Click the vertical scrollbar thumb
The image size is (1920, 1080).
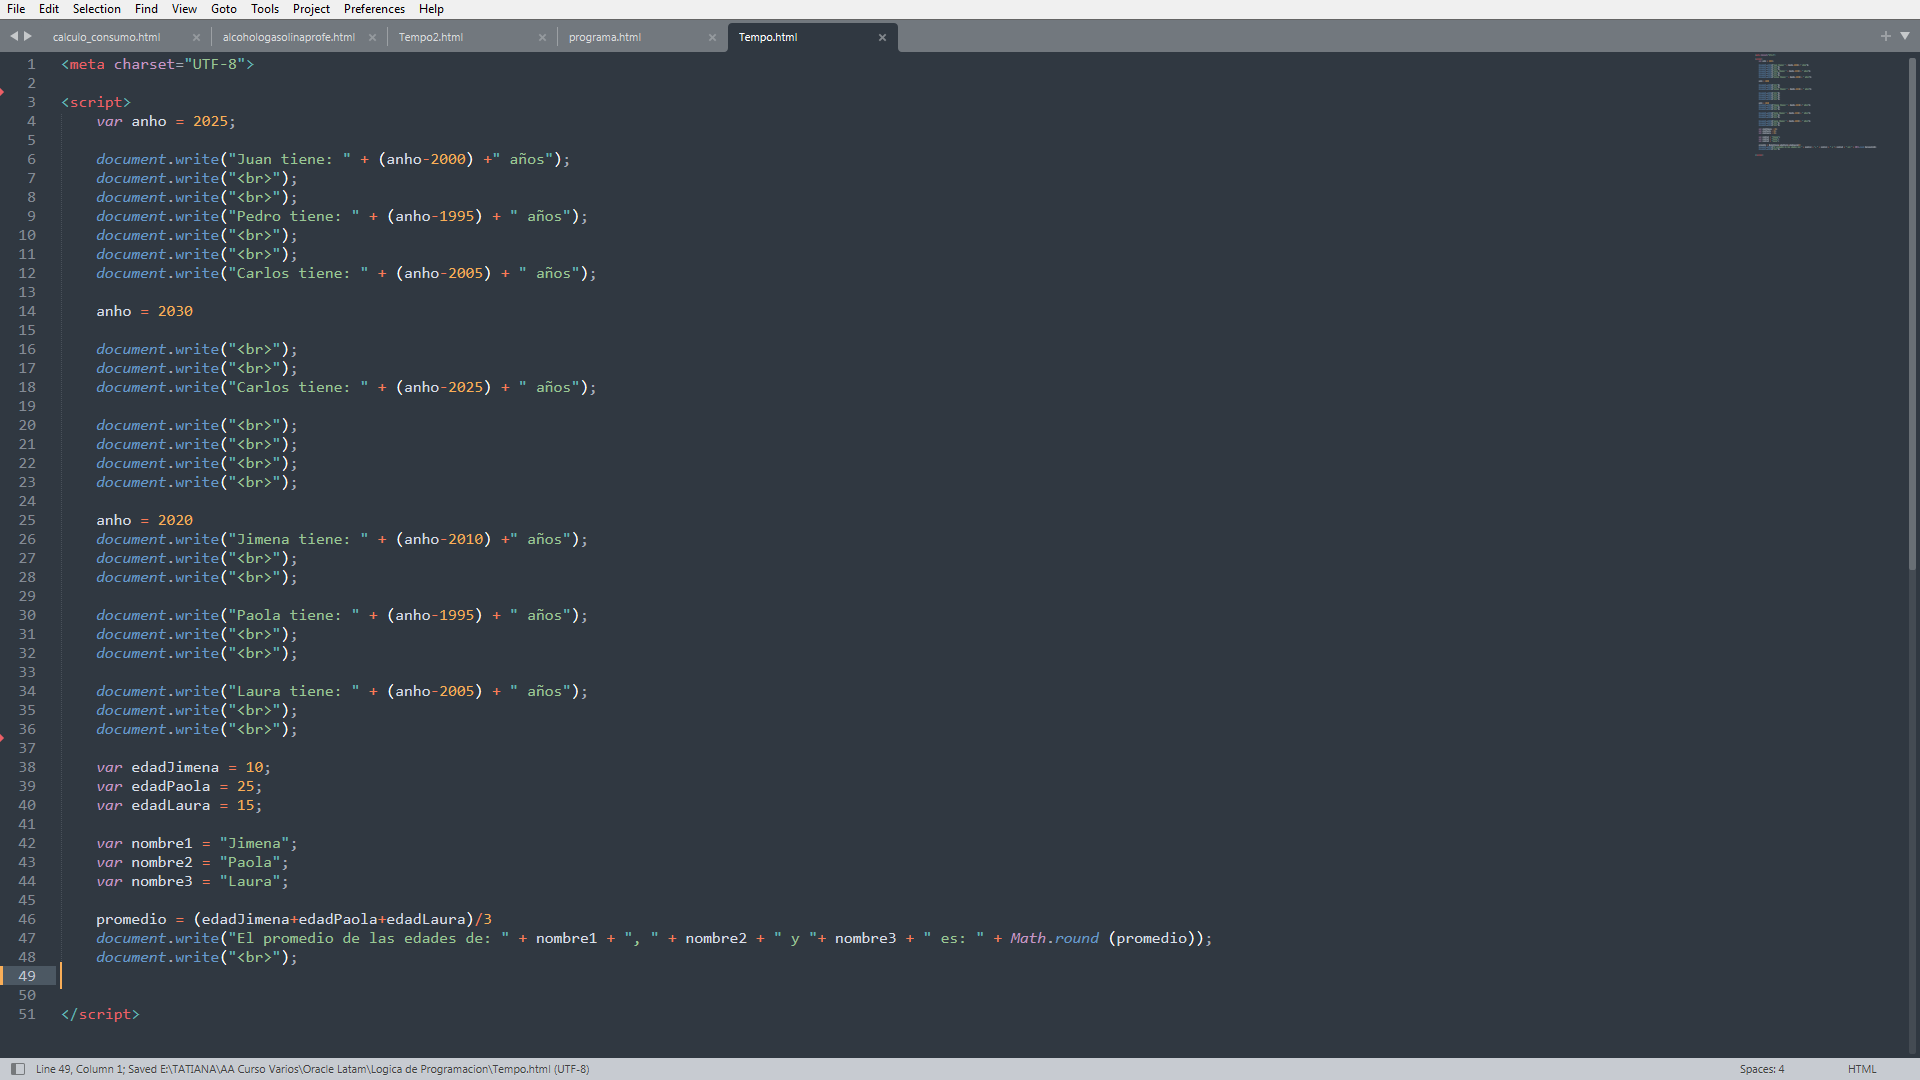(x=1912, y=313)
